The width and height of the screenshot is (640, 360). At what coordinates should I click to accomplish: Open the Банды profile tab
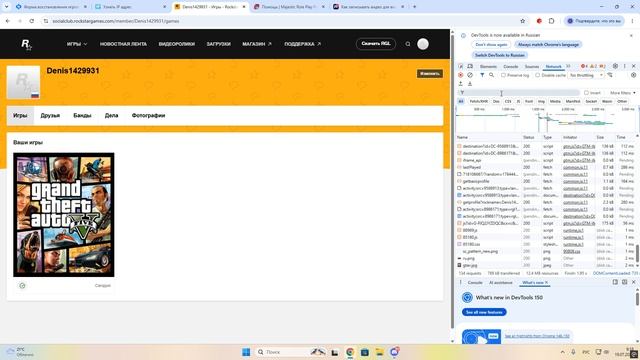(x=82, y=116)
